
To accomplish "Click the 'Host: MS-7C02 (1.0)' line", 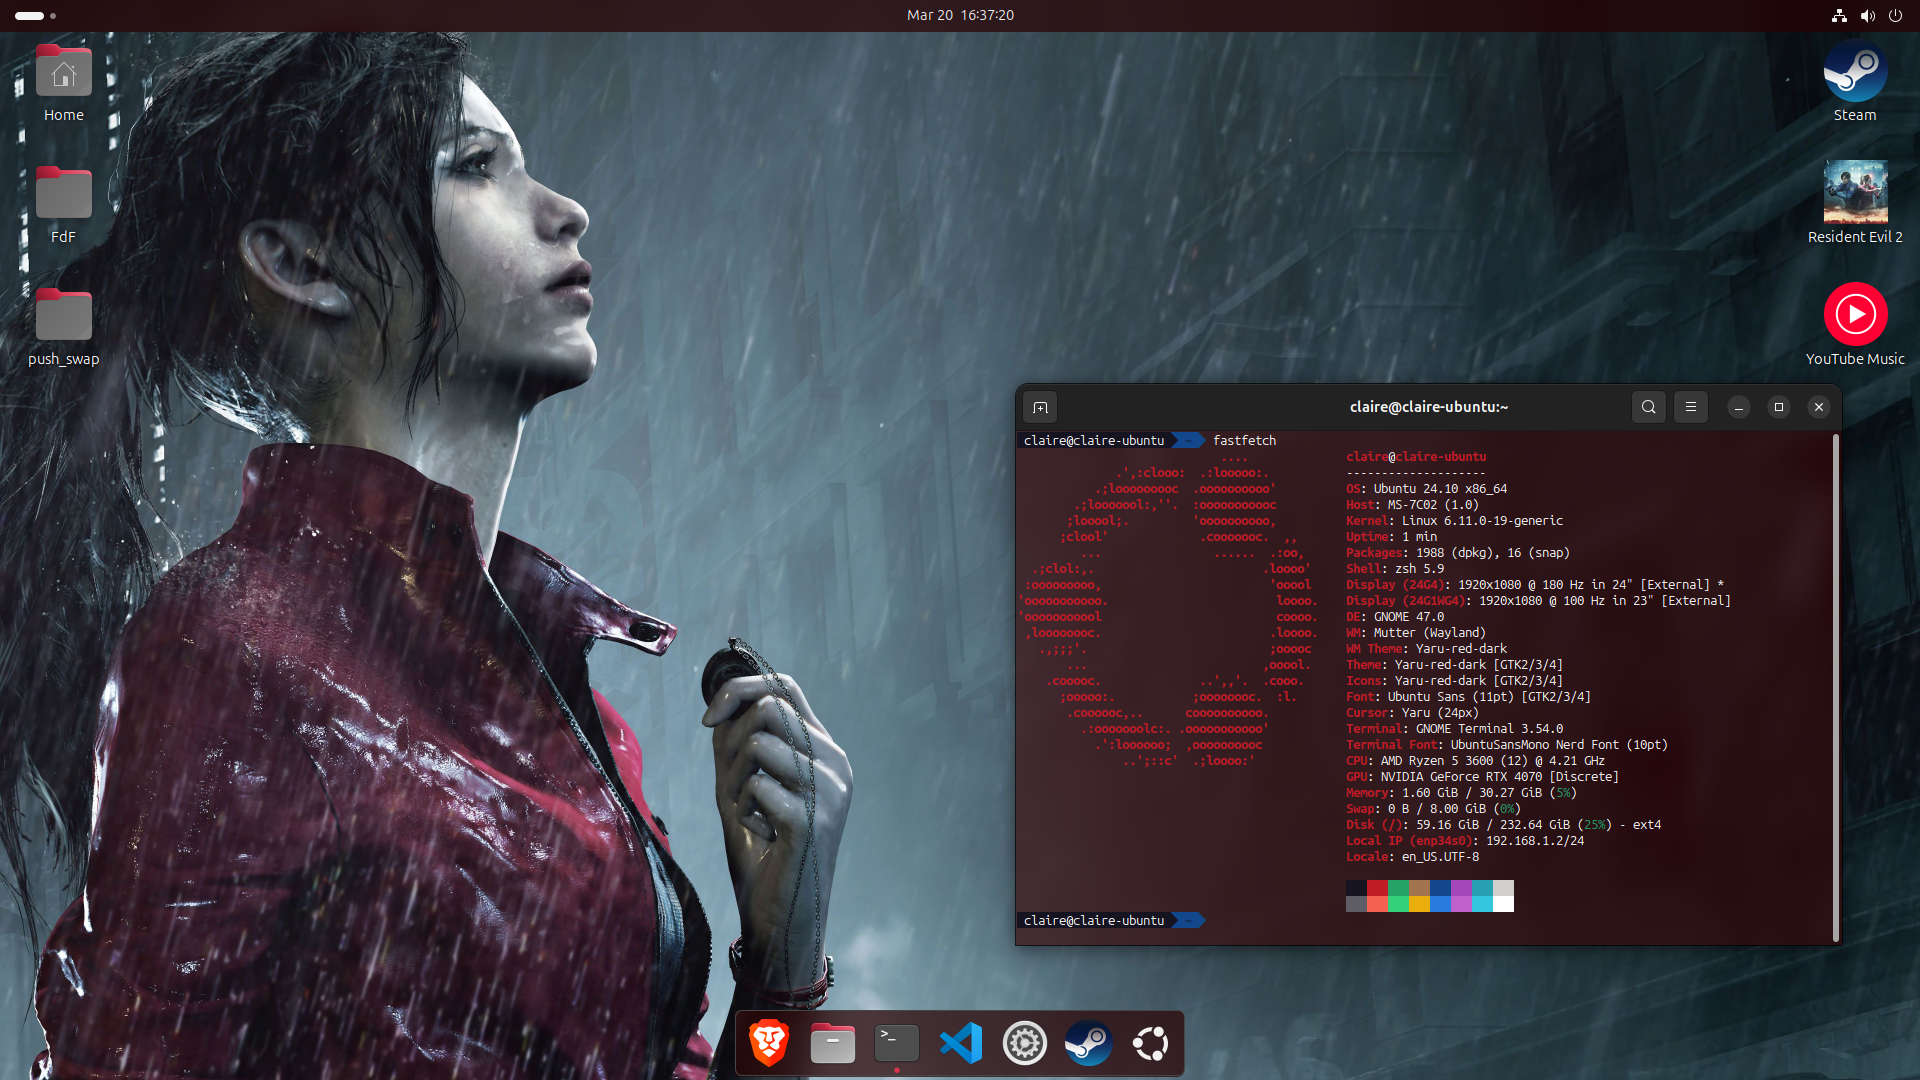I will tap(1412, 505).
